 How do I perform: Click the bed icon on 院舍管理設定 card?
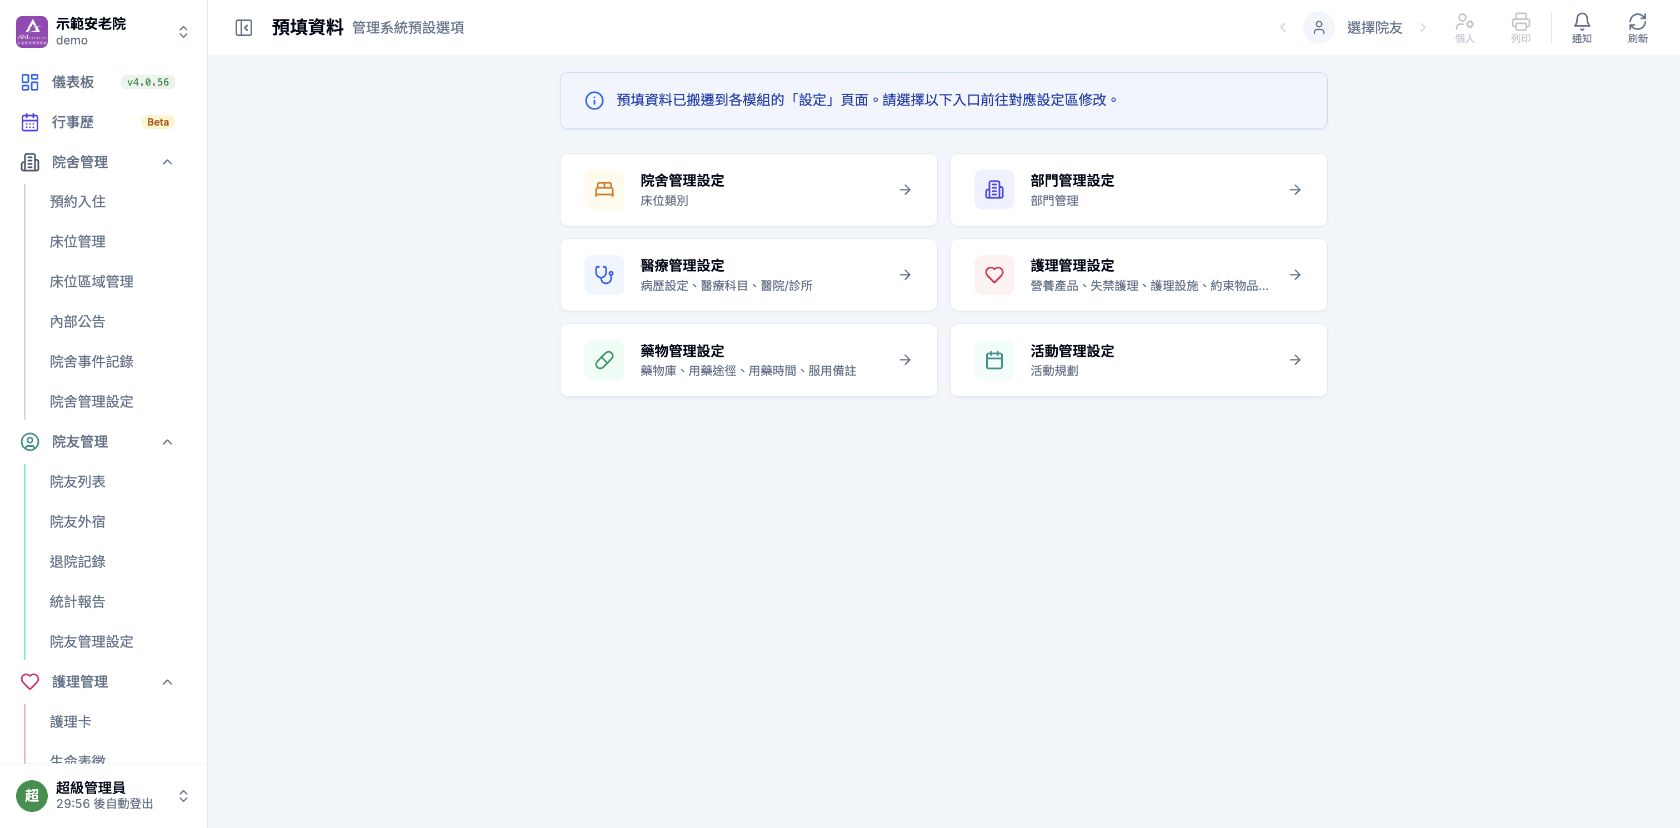pyautogui.click(x=604, y=190)
